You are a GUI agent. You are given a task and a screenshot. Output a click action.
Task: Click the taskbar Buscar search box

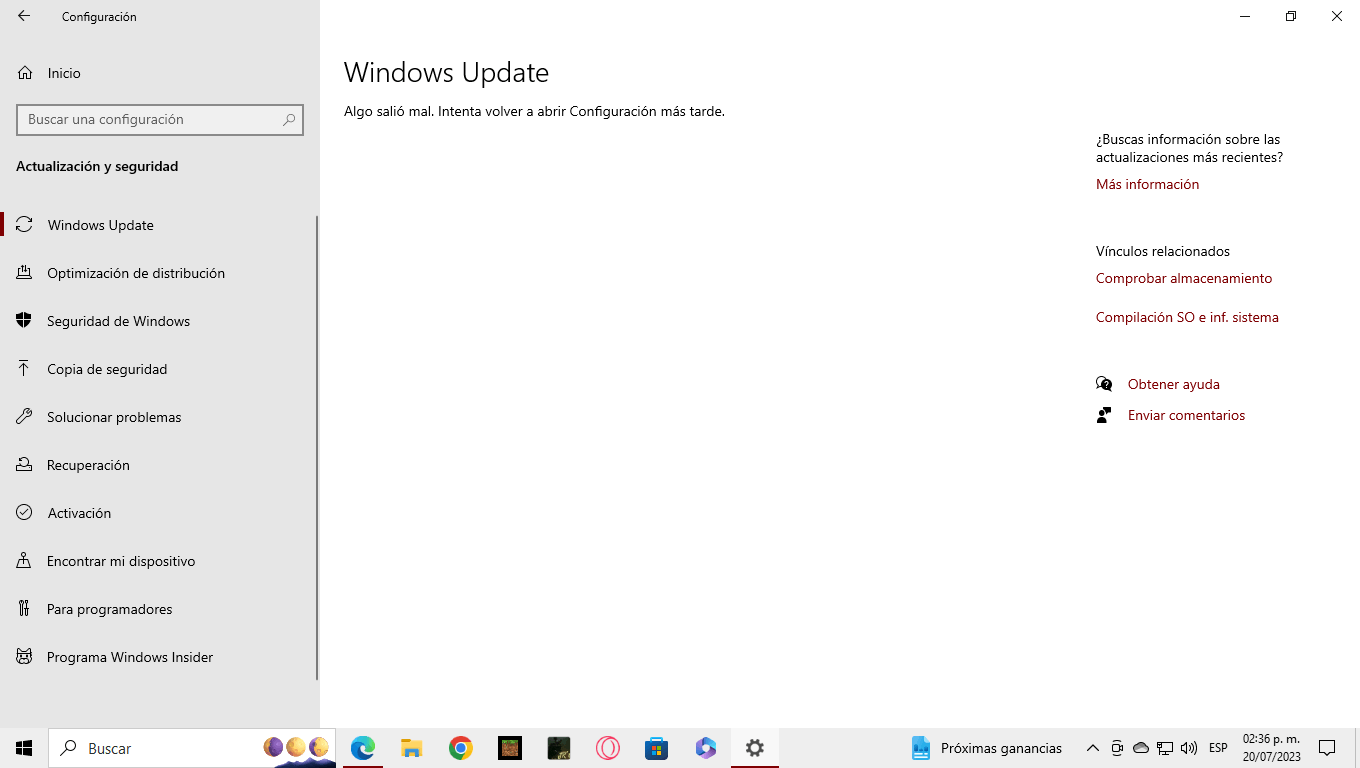(x=192, y=748)
